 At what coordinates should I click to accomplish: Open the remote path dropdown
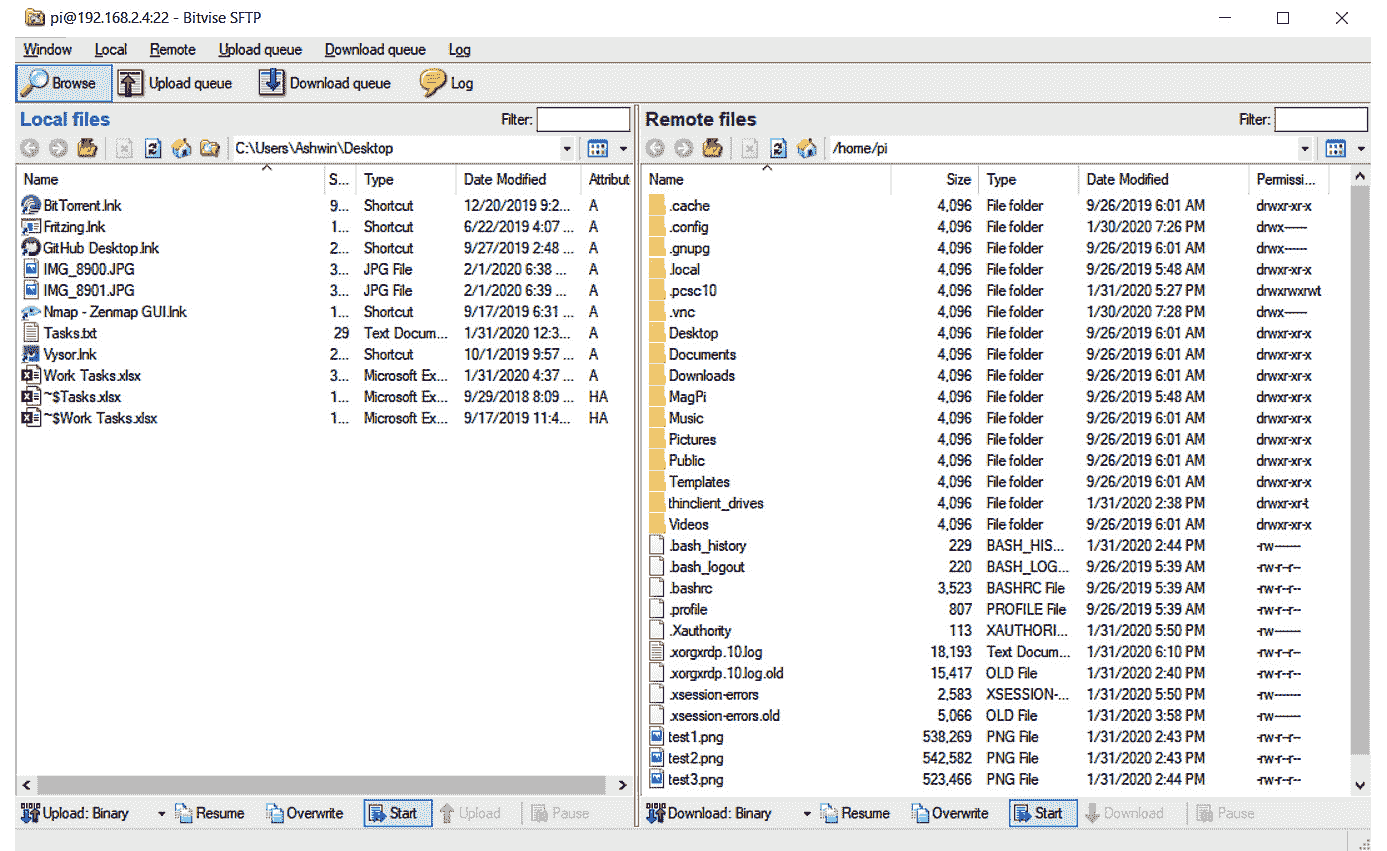click(x=1306, y=147)
